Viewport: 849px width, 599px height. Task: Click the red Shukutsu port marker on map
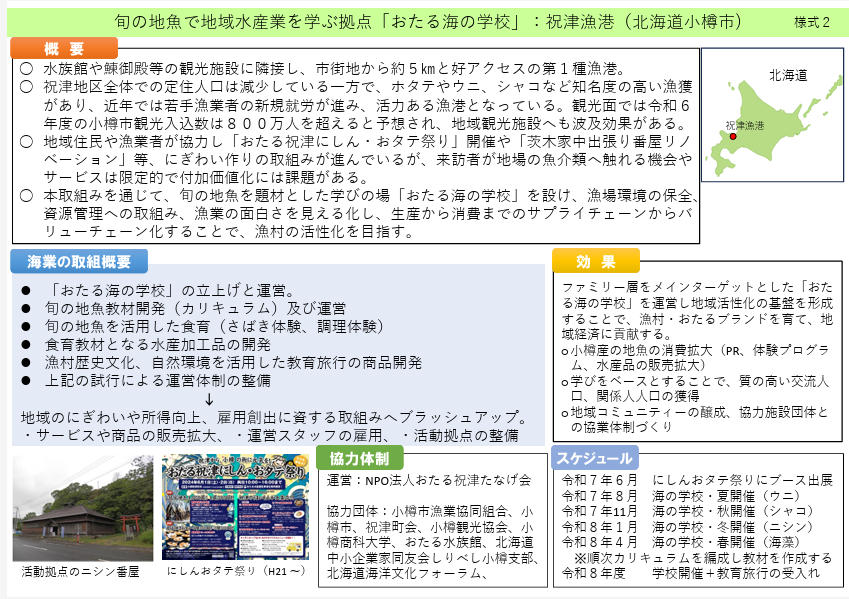[733, 135]
